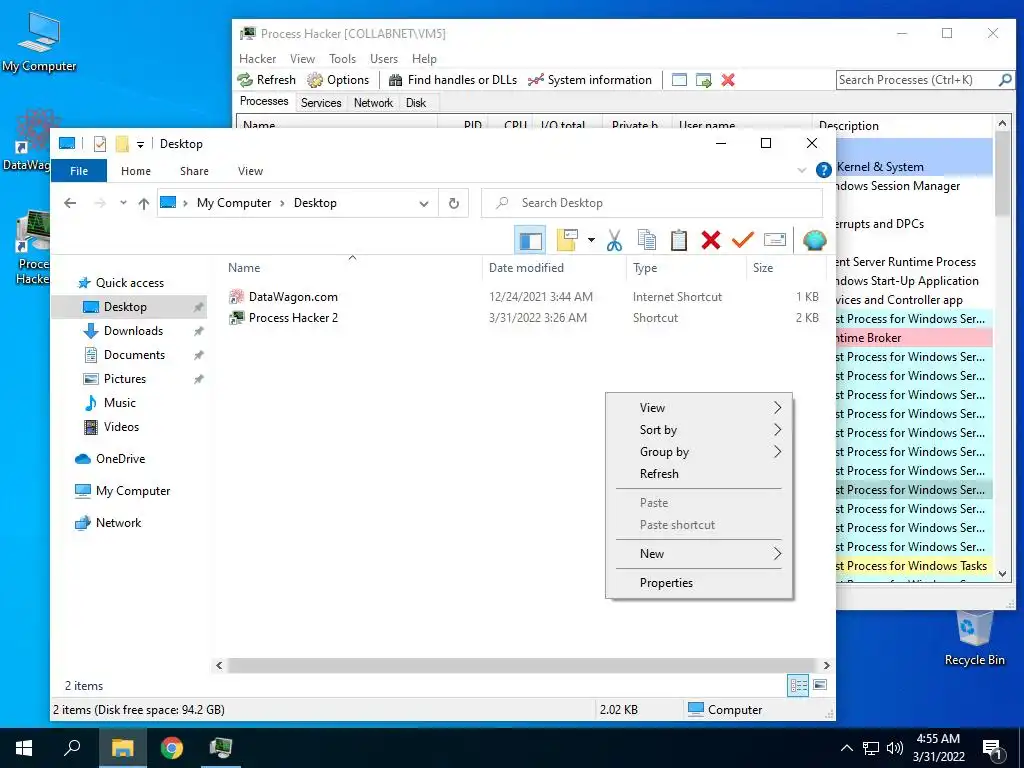This screenshot has height=768, width=1024.
Task: Expand the address bar history dropdown
Action: (424, 204)
